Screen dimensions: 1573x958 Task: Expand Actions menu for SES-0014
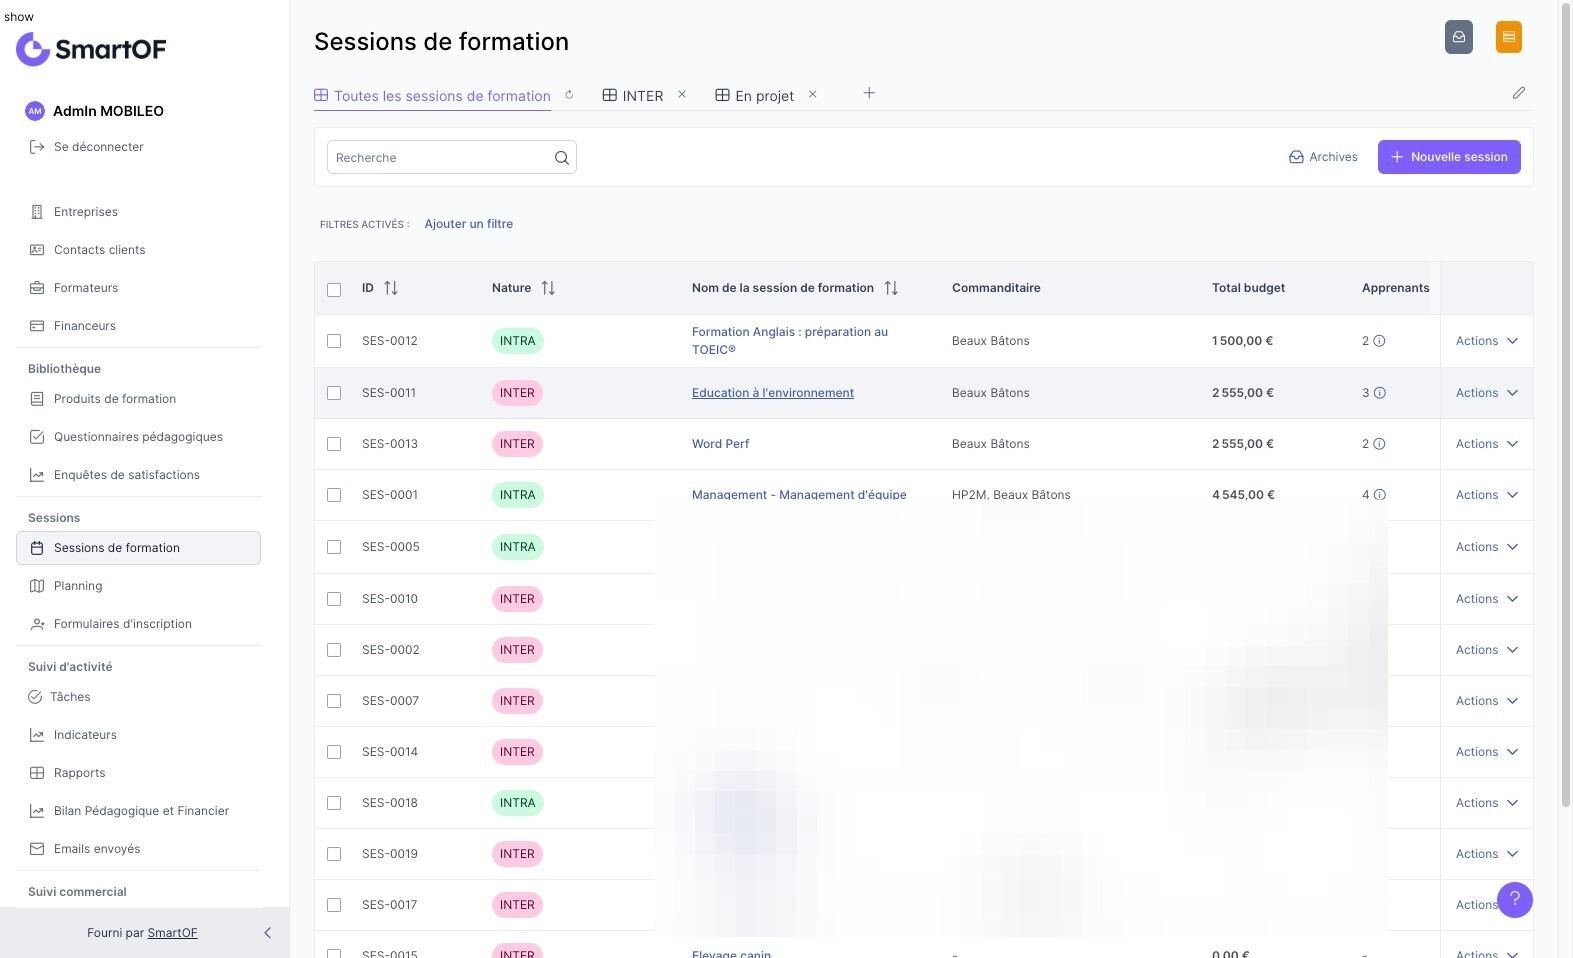[x=1487, y=752]
